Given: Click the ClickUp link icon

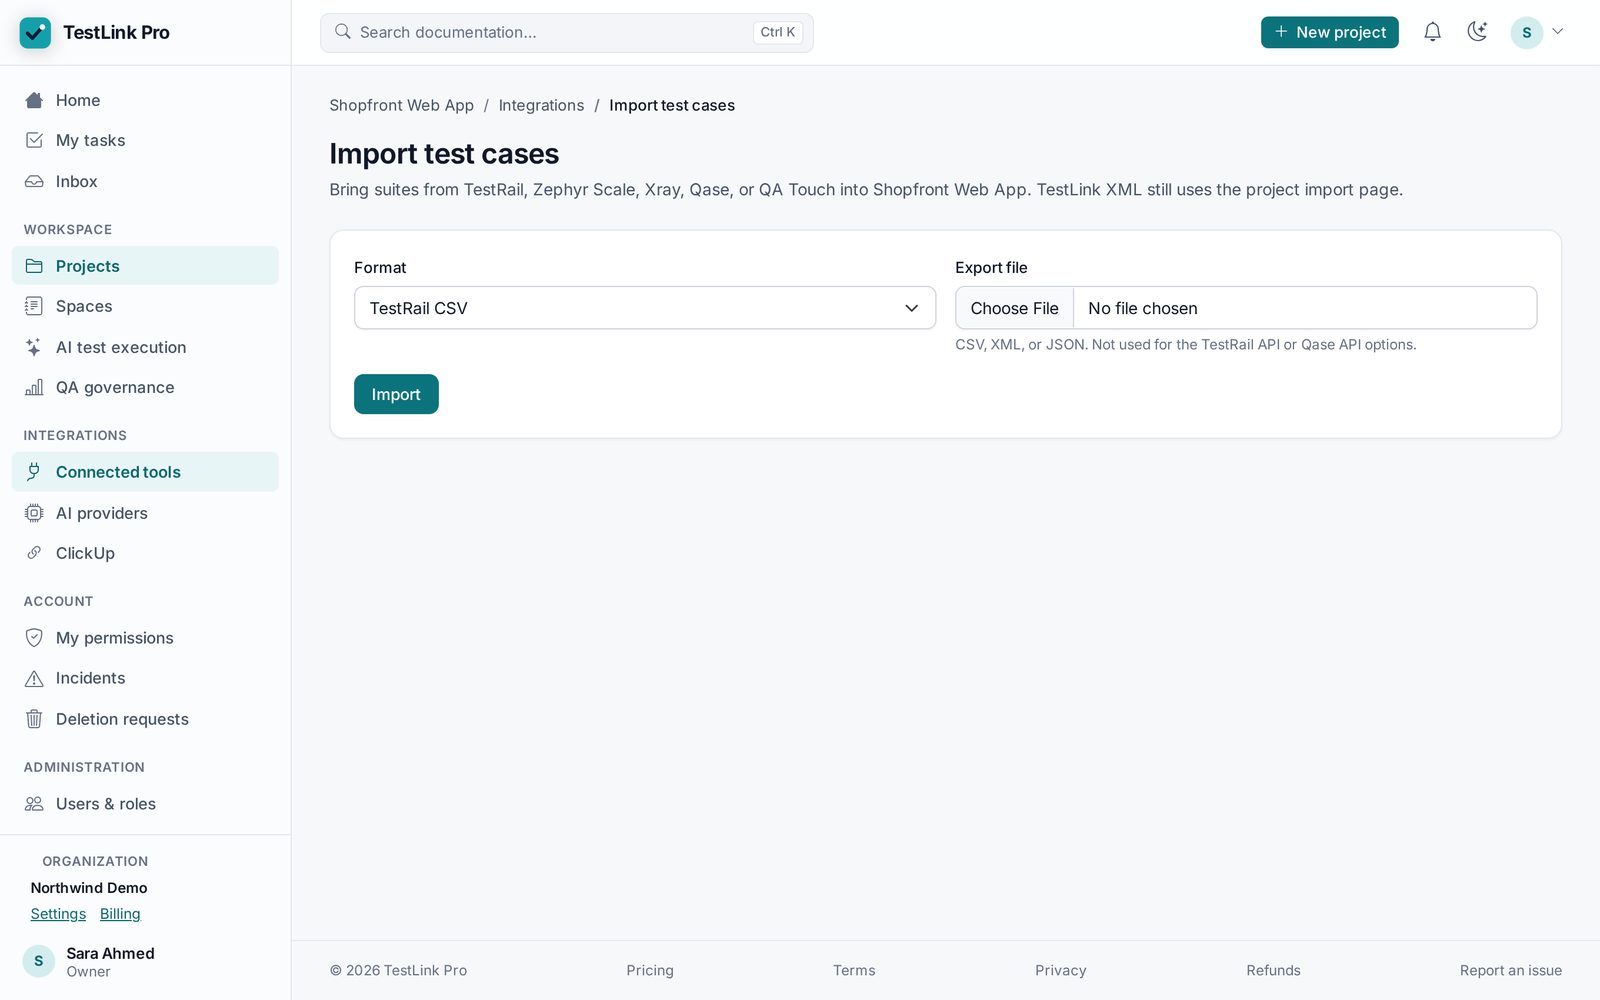Looking at the screenshot, I should [34, 553].
